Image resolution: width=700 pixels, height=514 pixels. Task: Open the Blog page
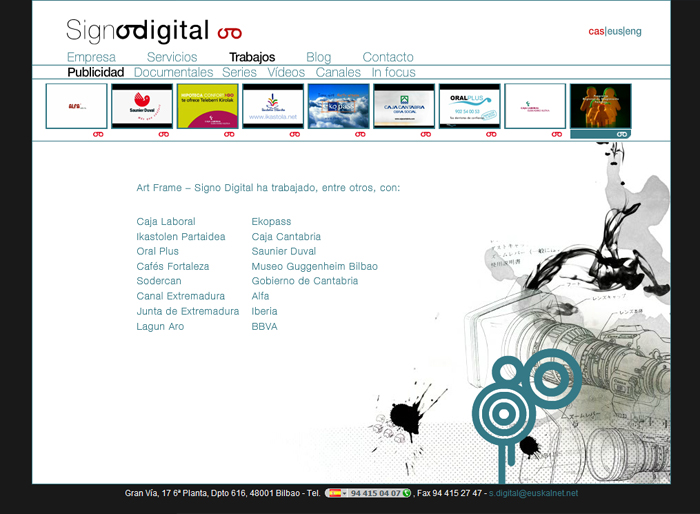coord(318,57)
